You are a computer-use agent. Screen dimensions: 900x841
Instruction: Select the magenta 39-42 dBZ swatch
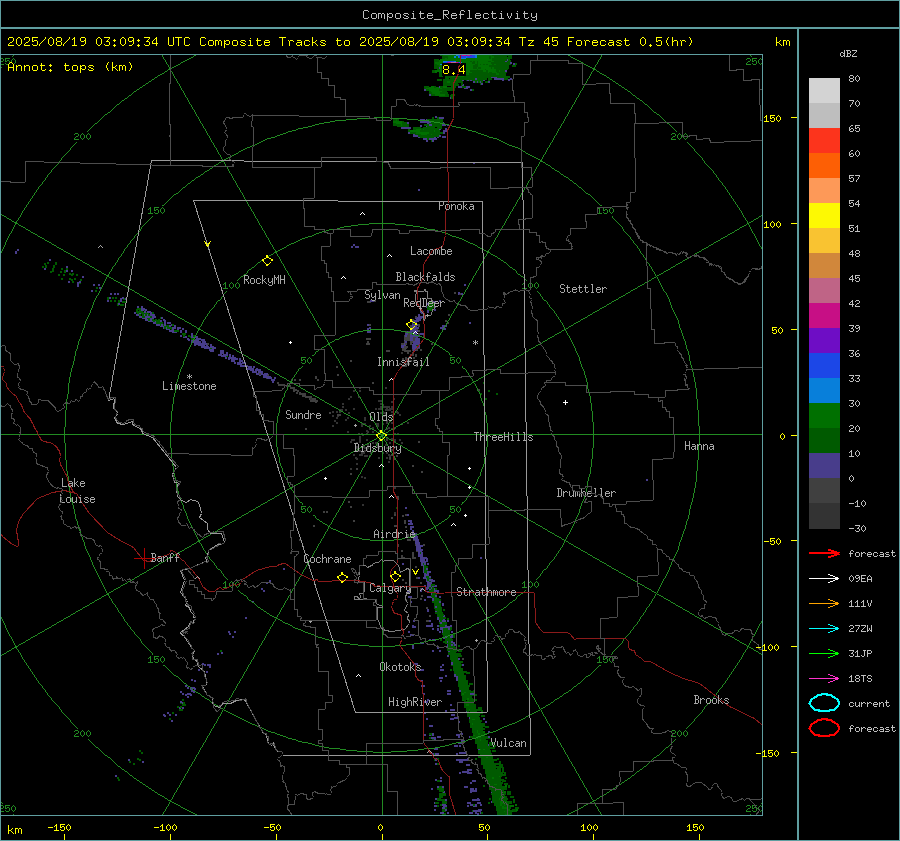coord(824,316)
